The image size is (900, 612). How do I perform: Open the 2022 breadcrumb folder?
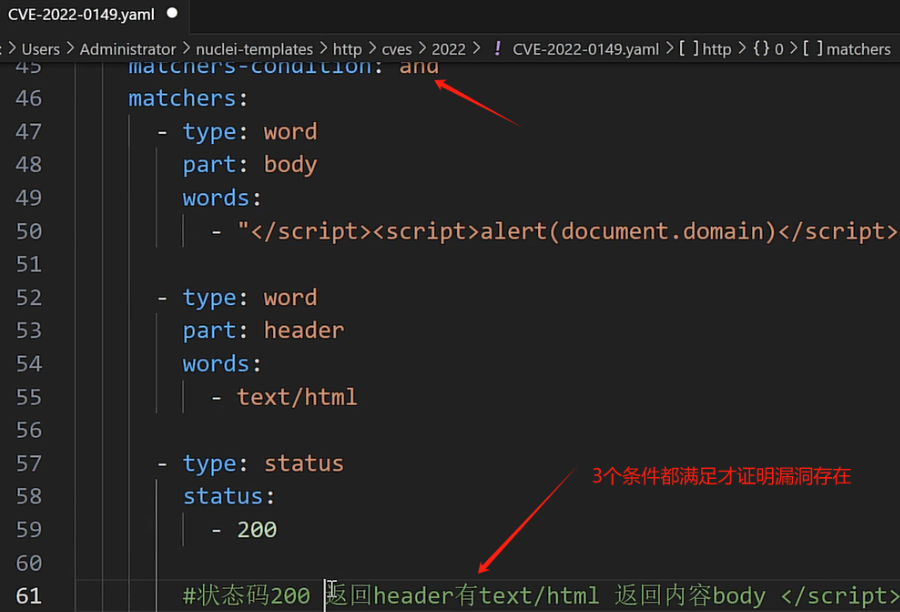coord(448,49)
